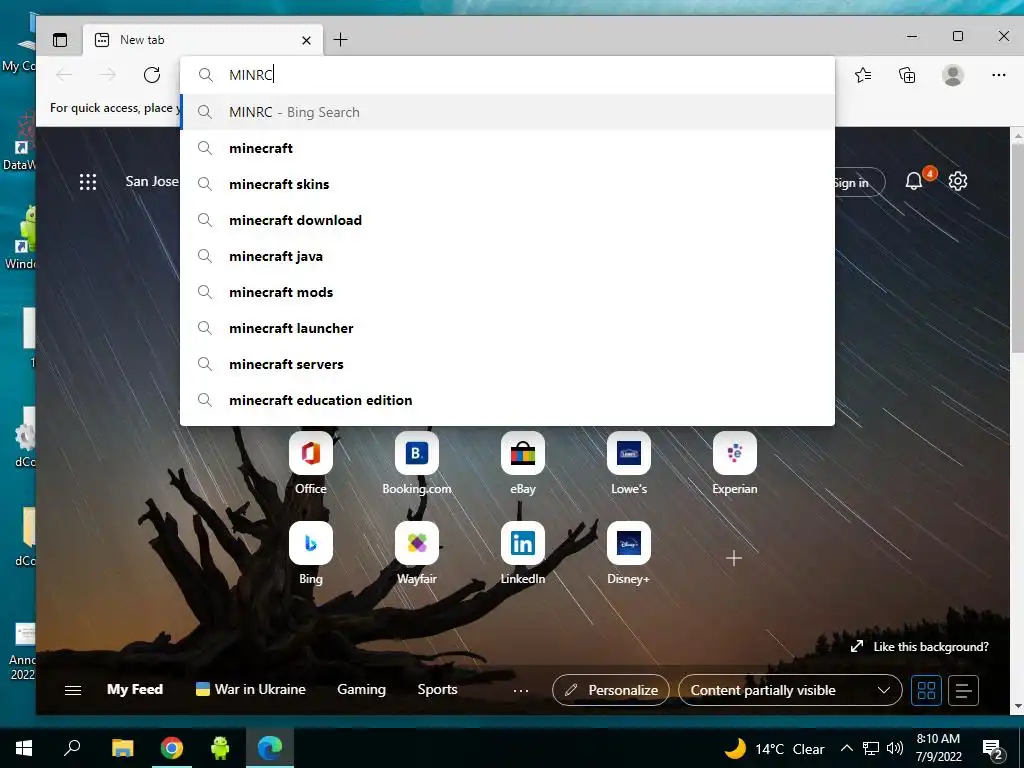Select the Gaming feed tab

click(361, 690)
